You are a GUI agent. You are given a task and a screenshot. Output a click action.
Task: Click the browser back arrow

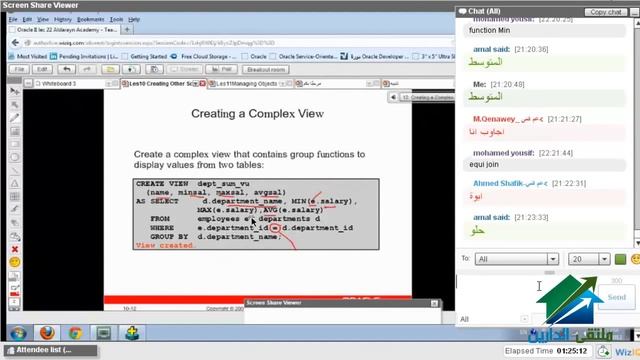coord(15,42)
